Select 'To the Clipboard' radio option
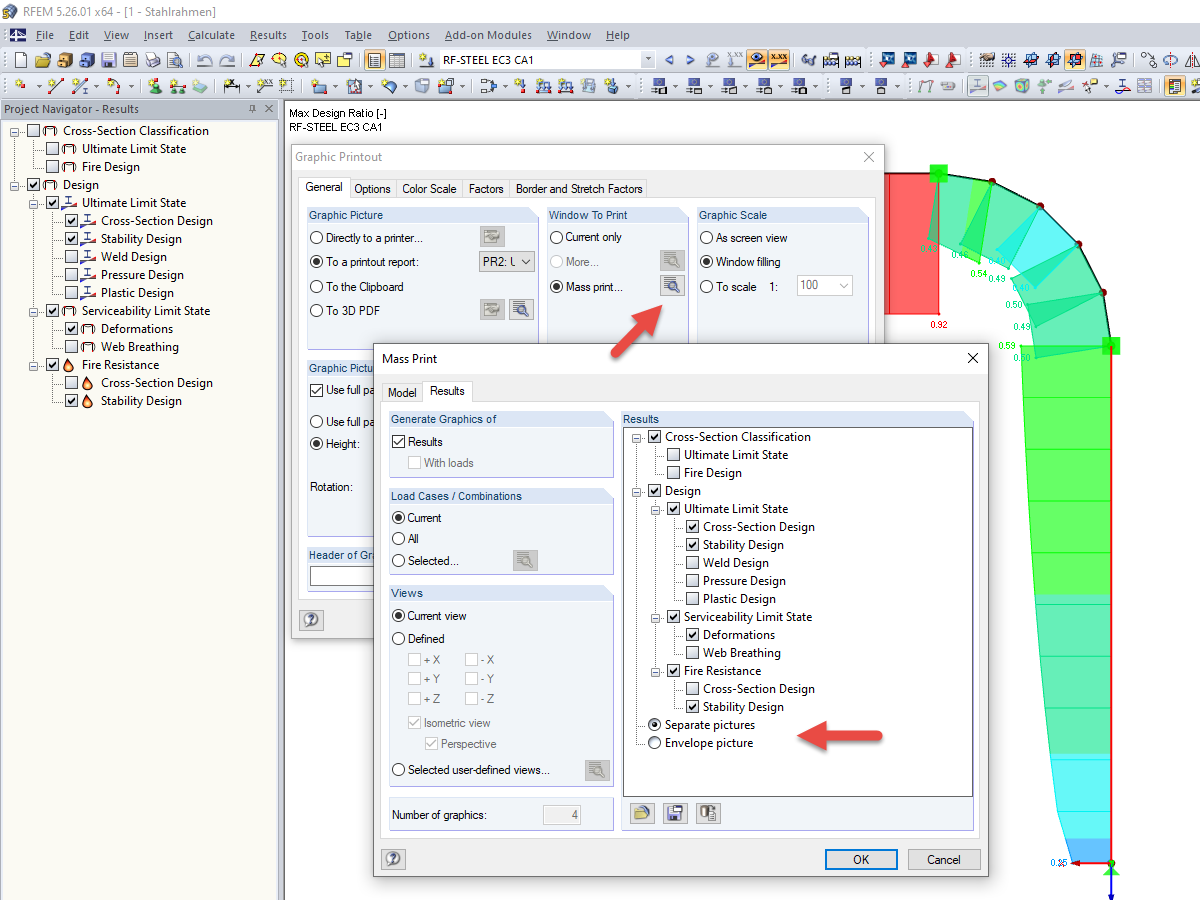The image size is (1200, 900). 317,287
